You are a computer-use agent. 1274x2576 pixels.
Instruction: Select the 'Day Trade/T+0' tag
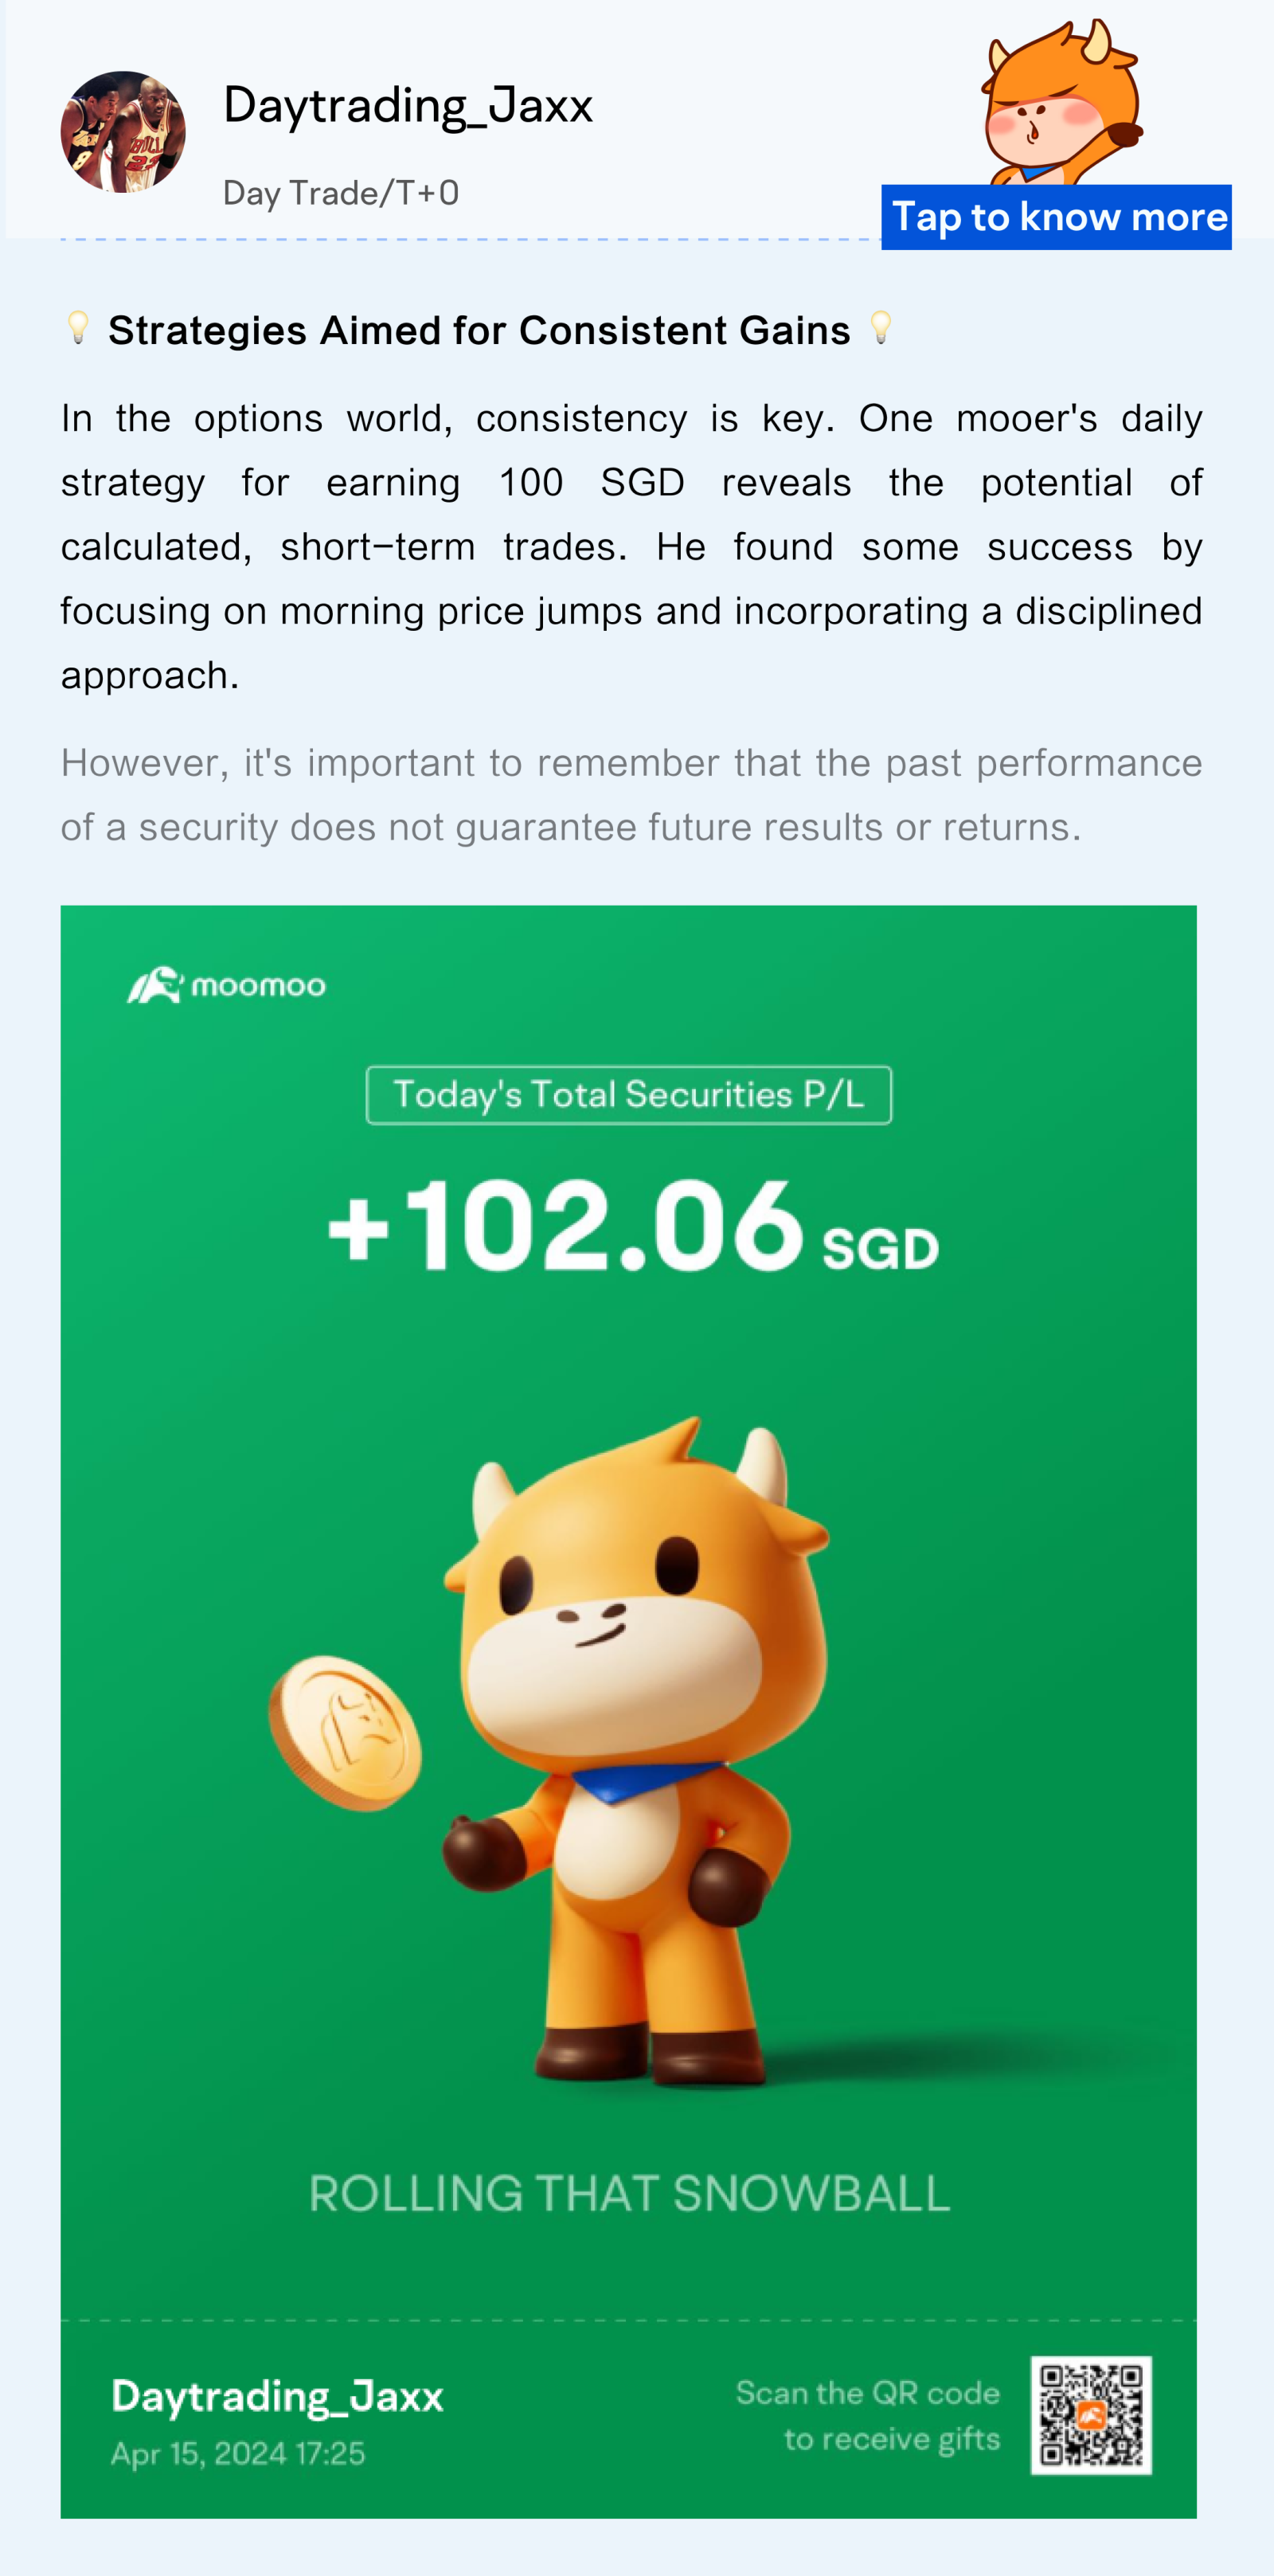[340, 193]
